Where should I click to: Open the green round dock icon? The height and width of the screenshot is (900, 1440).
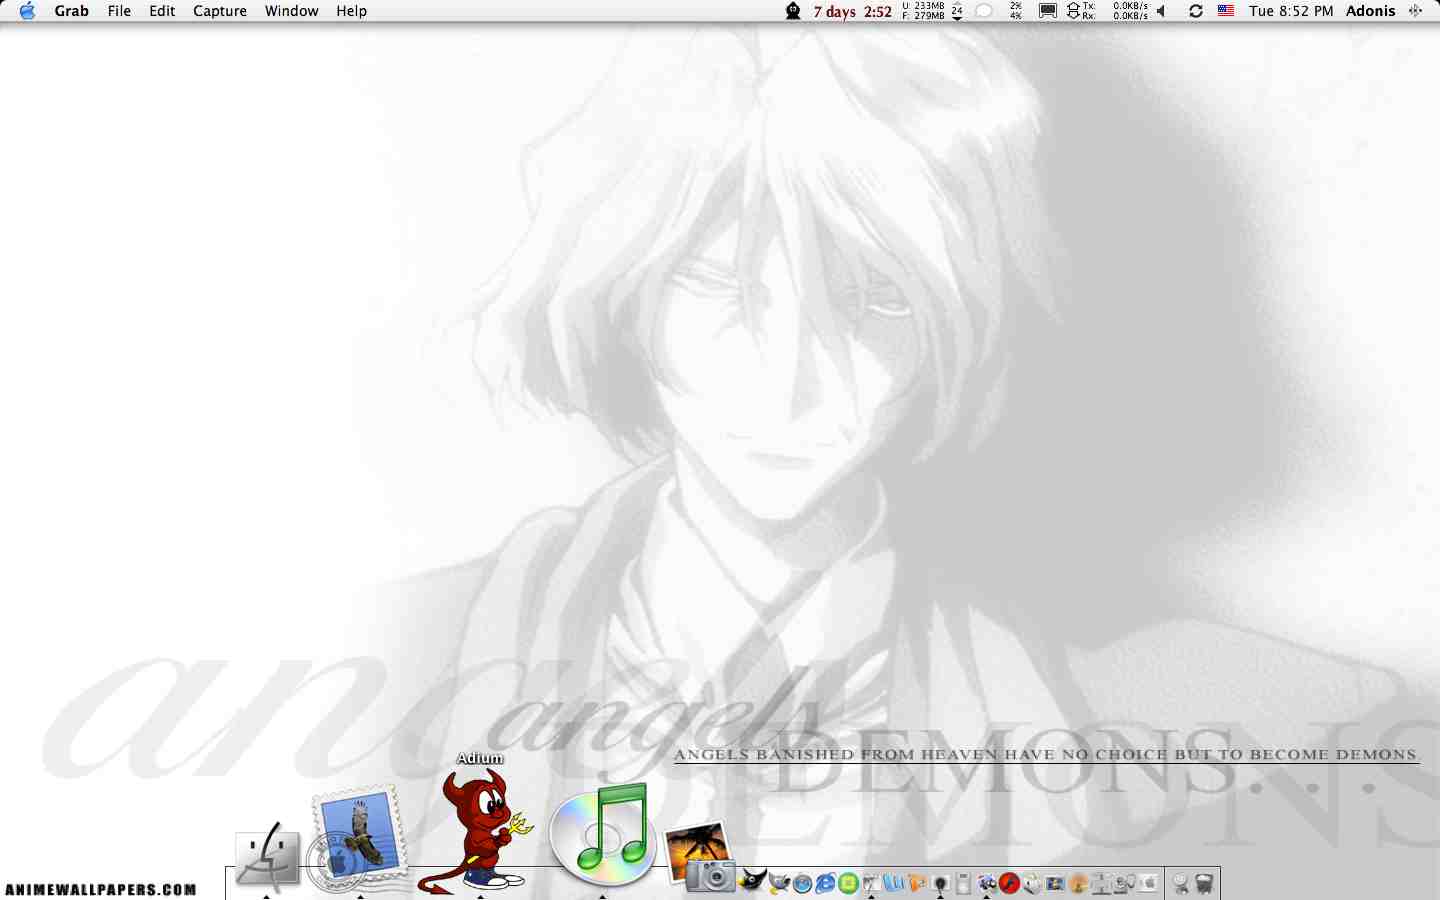tap(848, 883)
